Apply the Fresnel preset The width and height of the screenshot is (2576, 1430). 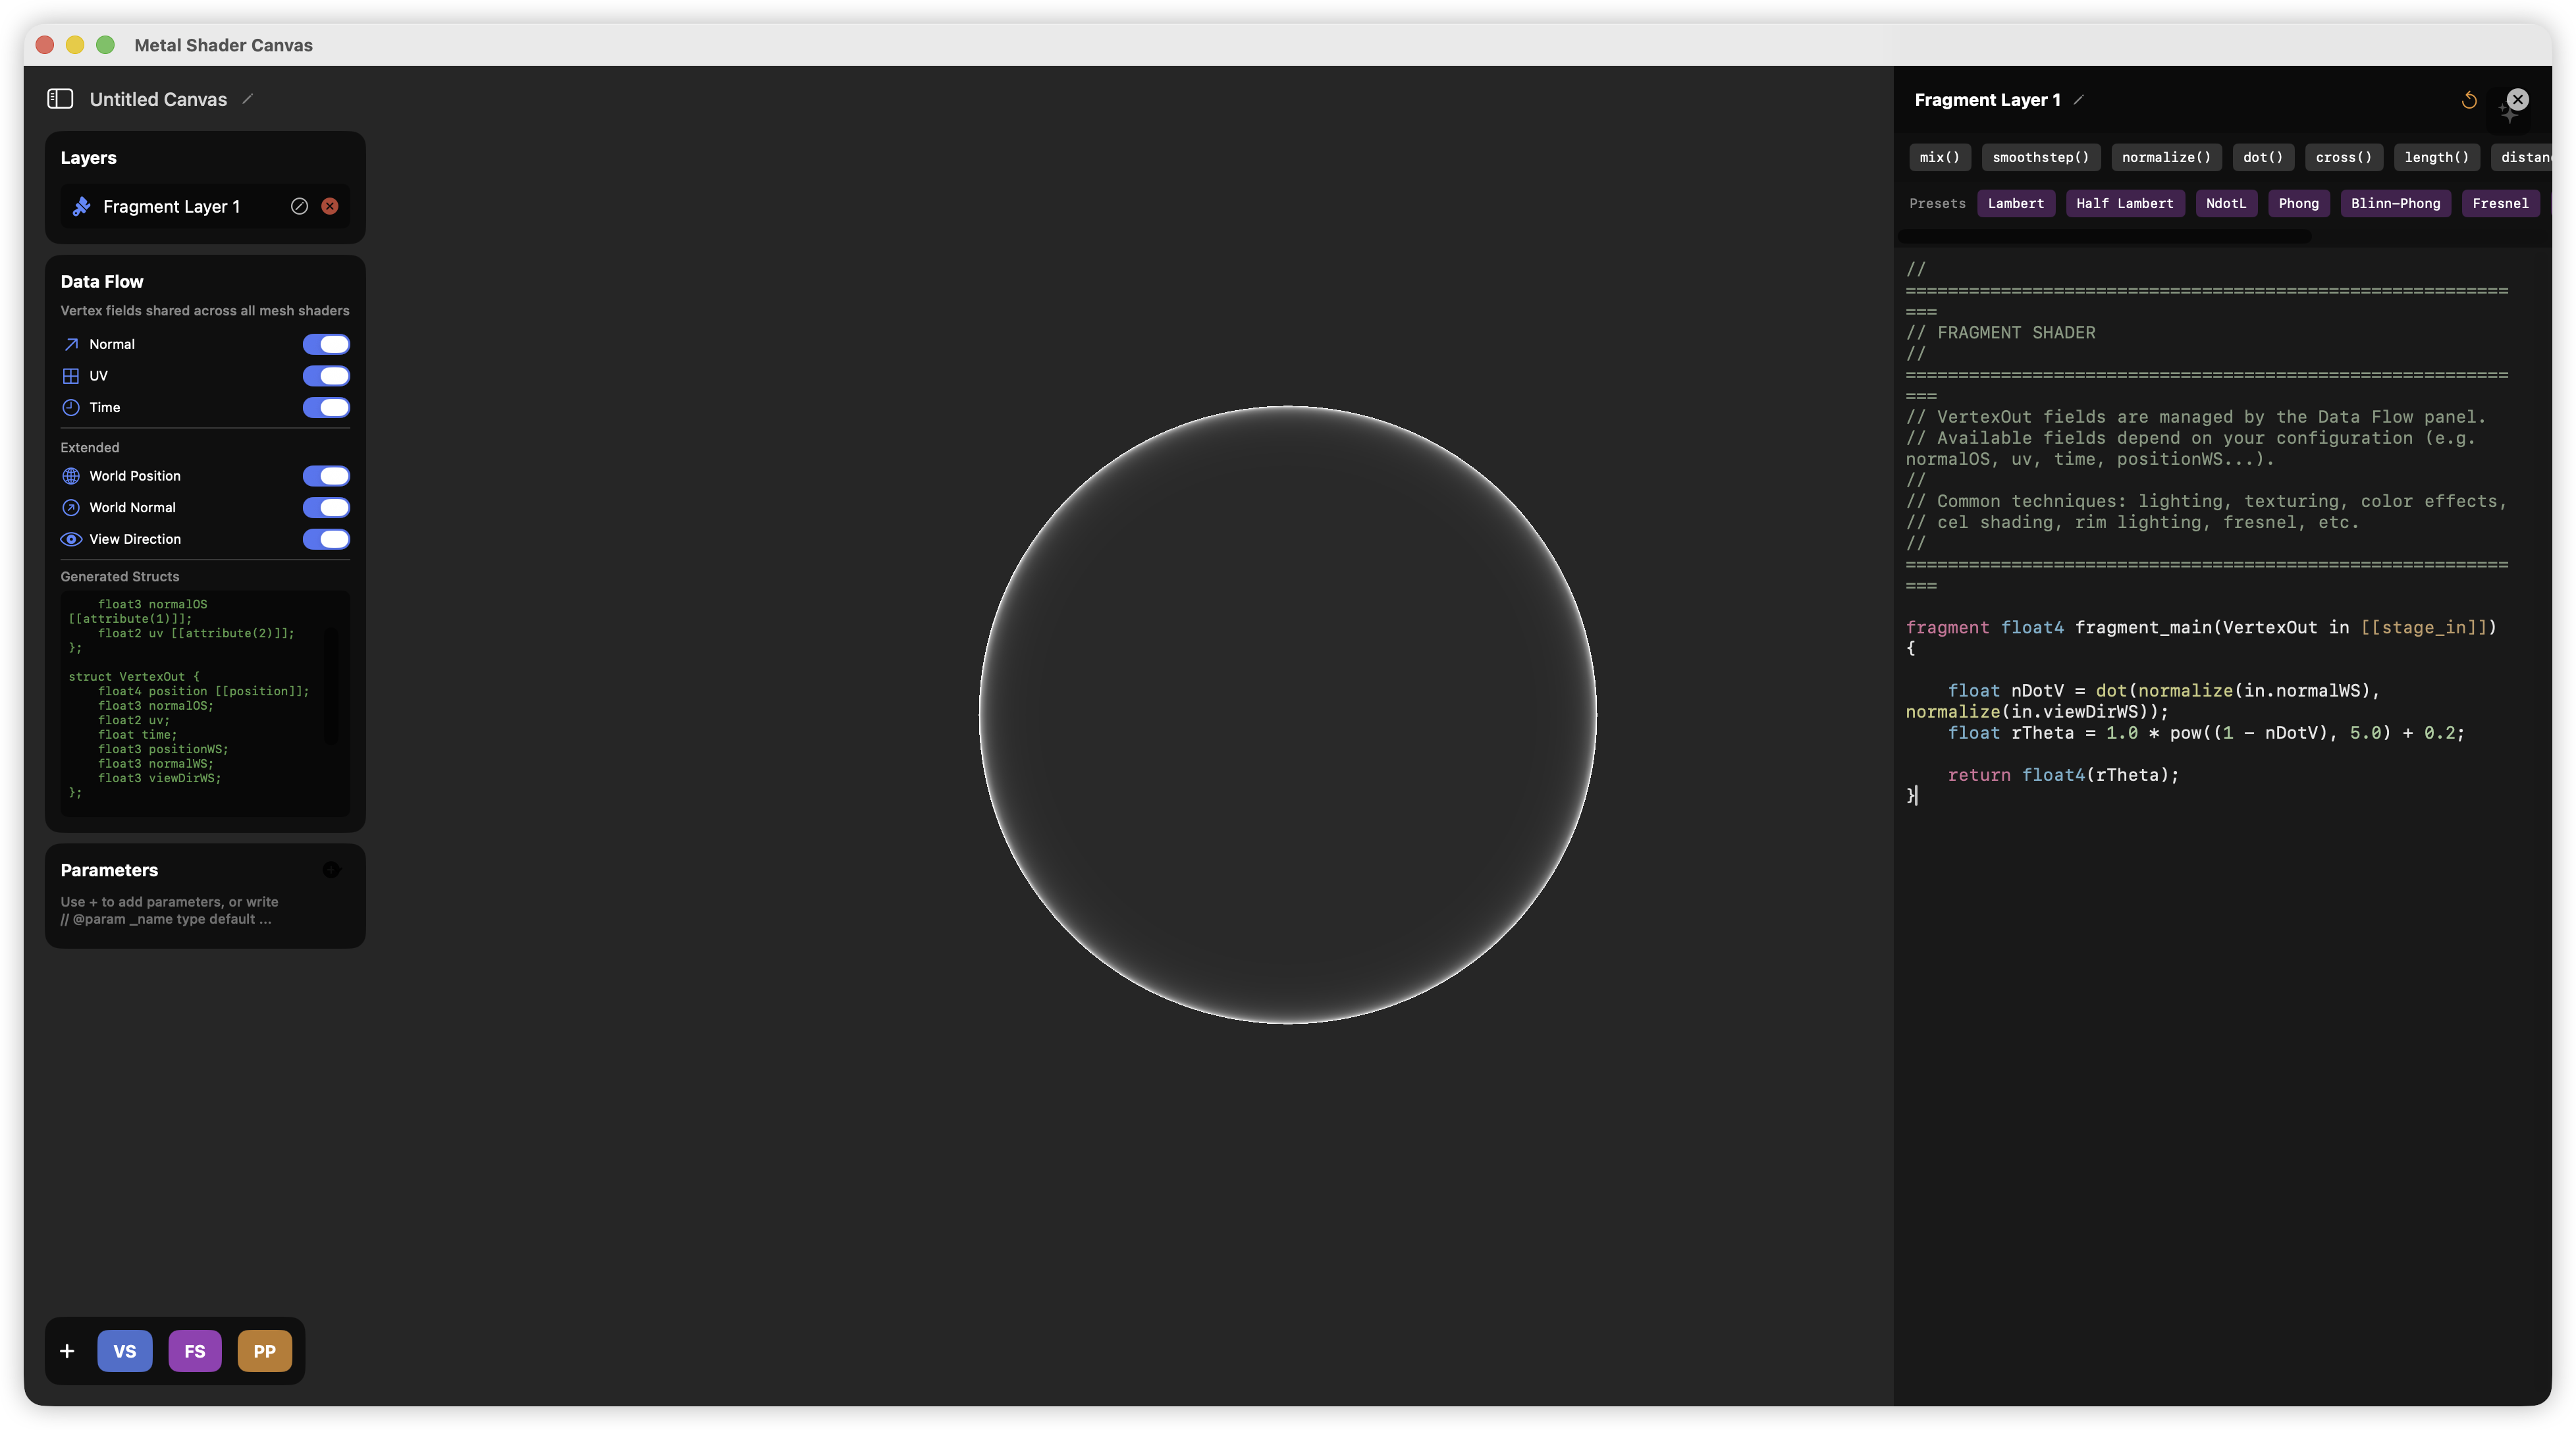click(x=2501, y=203)
